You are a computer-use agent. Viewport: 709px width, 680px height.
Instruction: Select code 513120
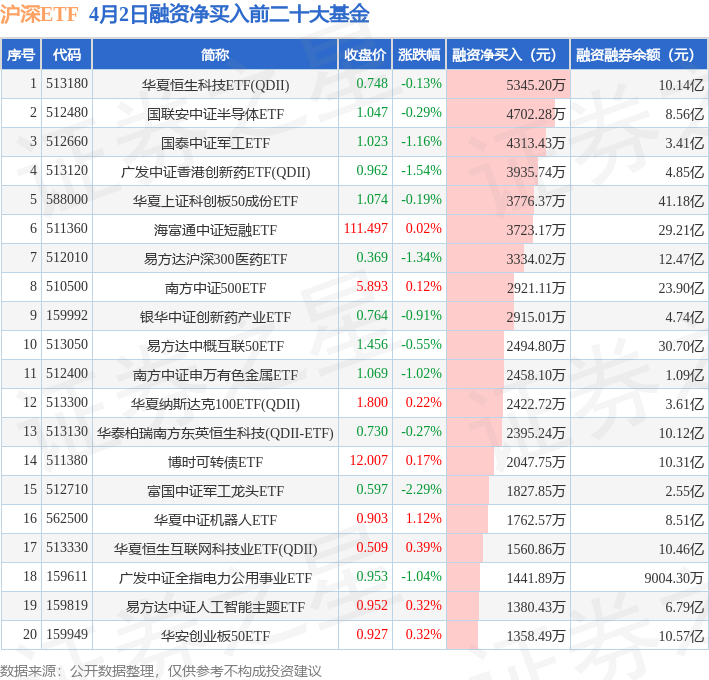tap(67, 170)
